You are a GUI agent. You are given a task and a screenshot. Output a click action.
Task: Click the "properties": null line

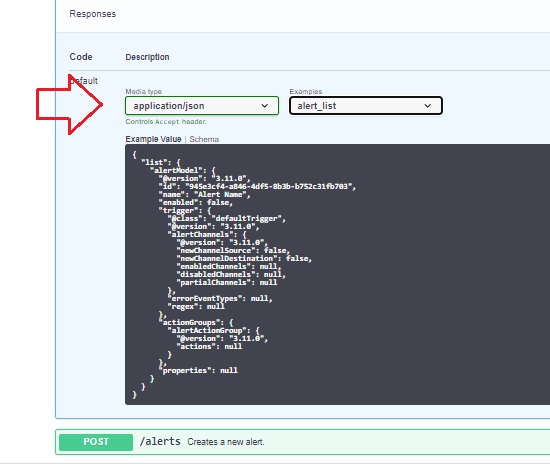coord(198,370)
